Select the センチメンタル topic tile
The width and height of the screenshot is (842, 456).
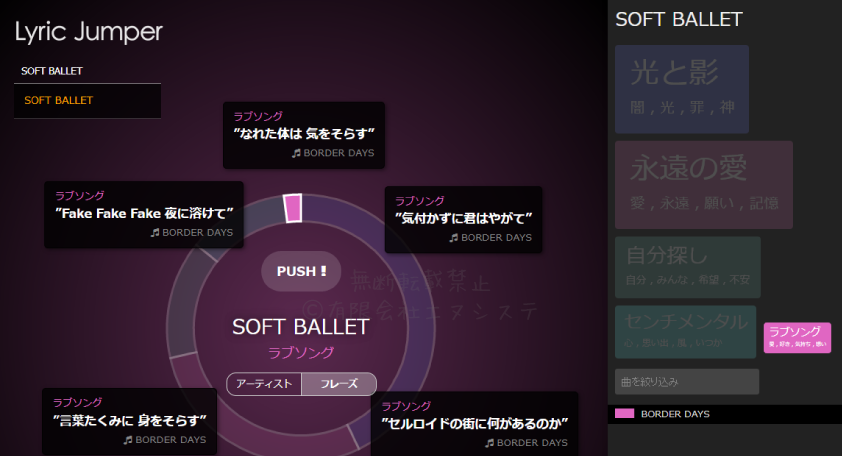[686, 332]
